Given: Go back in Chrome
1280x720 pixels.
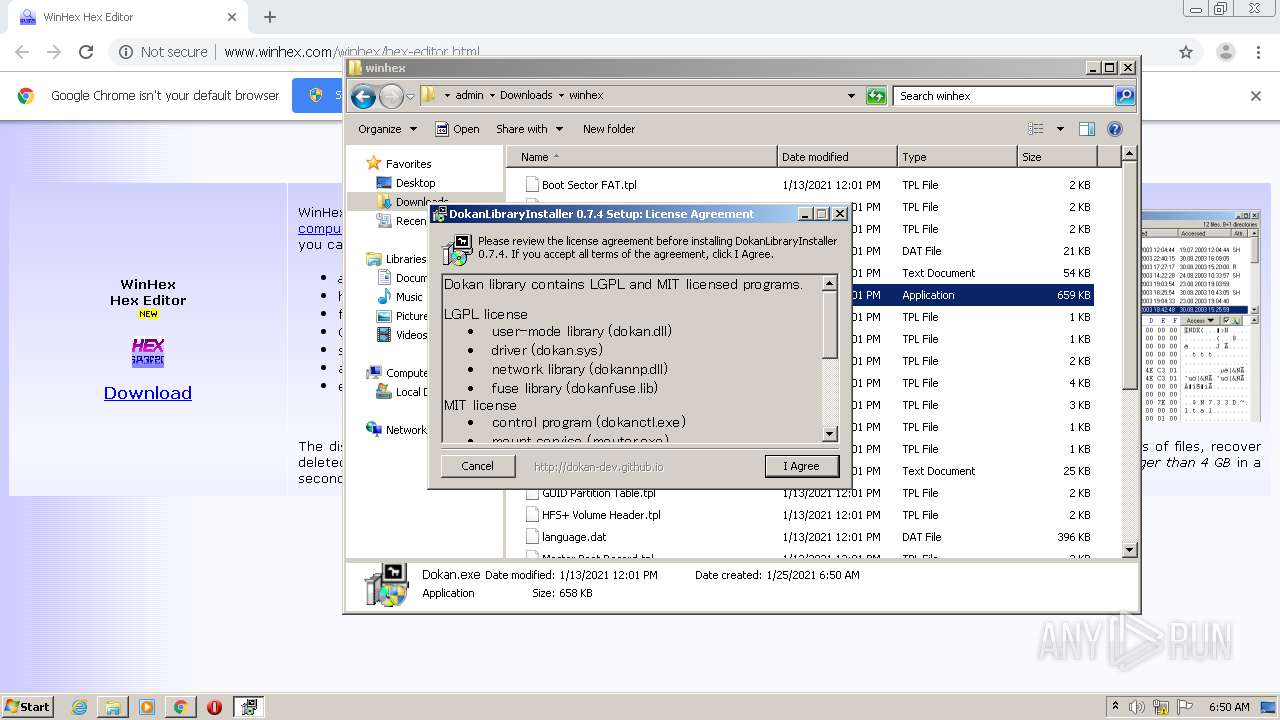Looking at the screenshot, I should pyautogui.click(x=22, y=52).
